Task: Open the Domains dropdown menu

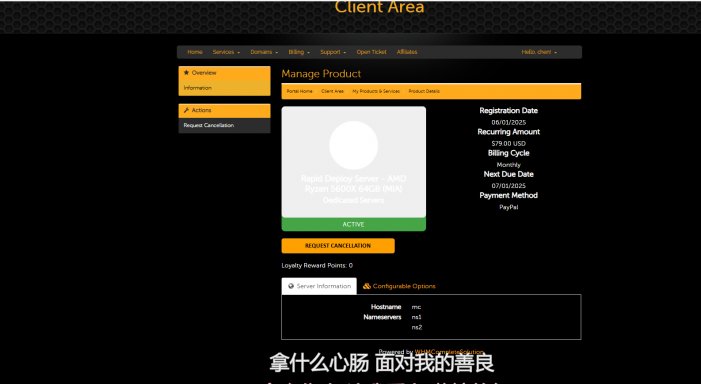Action: (264, 52)
